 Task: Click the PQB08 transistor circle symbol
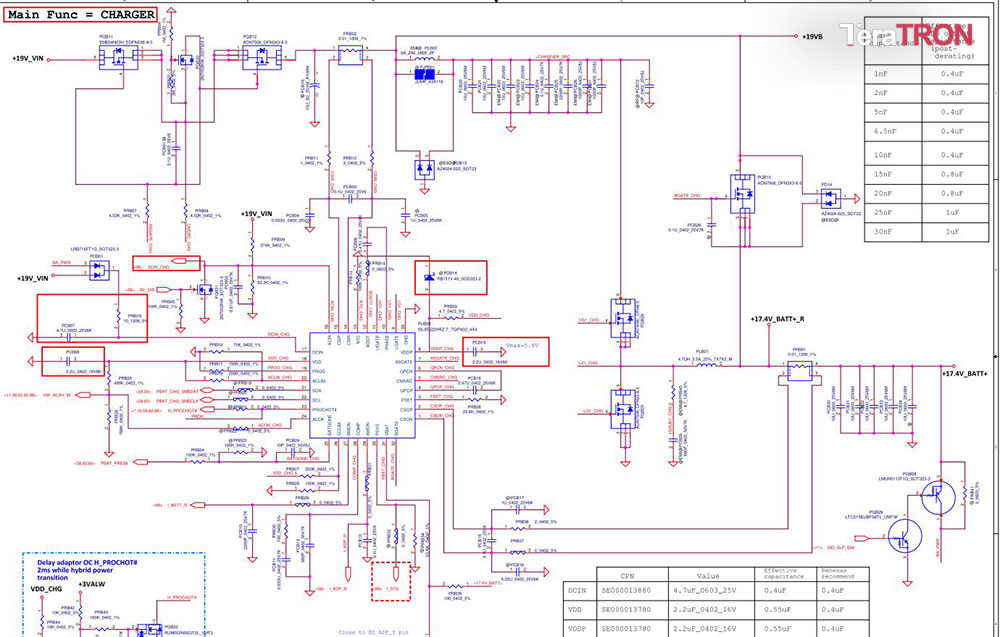point(939,497)
